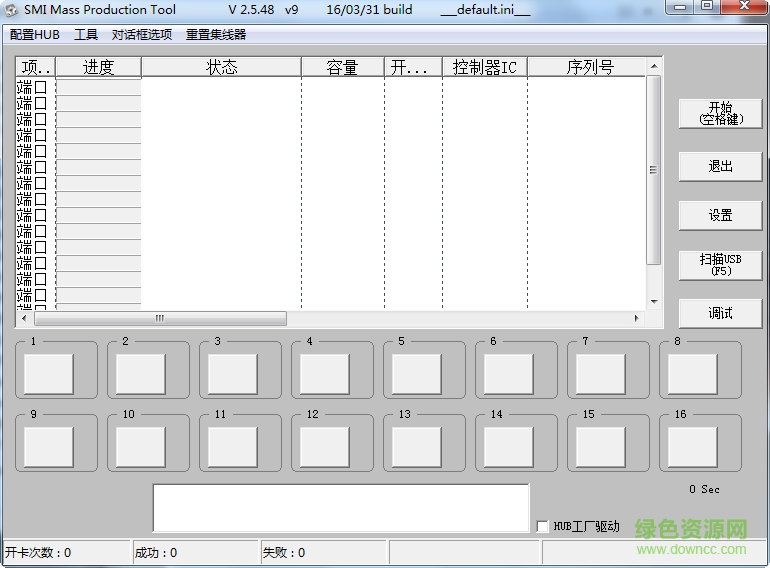Click the truncated 项.. column header
This screenshot has width=770, height=568.
(36, 67)
